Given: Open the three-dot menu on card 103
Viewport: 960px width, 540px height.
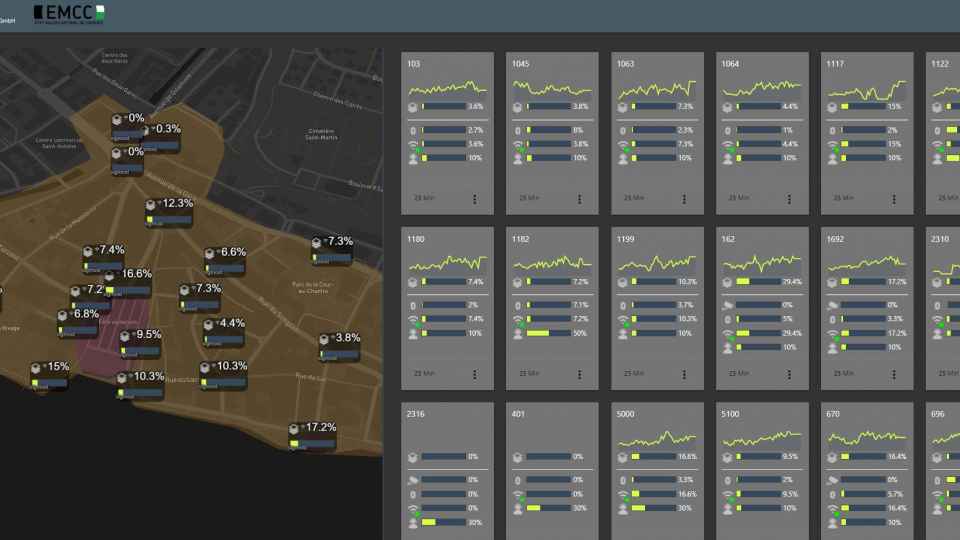Looking at the screenshot, I should (x=474, y=199).
